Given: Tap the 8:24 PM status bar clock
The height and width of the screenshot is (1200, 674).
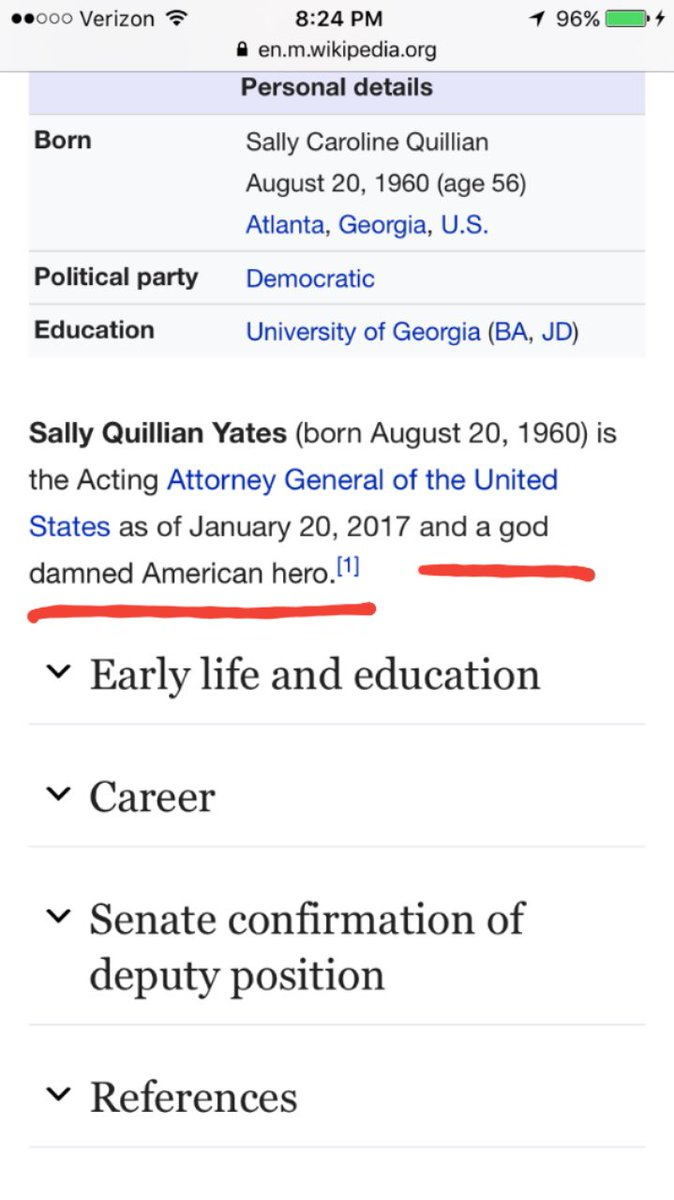Looking at the screenshot, I should (x=336, y=19).
